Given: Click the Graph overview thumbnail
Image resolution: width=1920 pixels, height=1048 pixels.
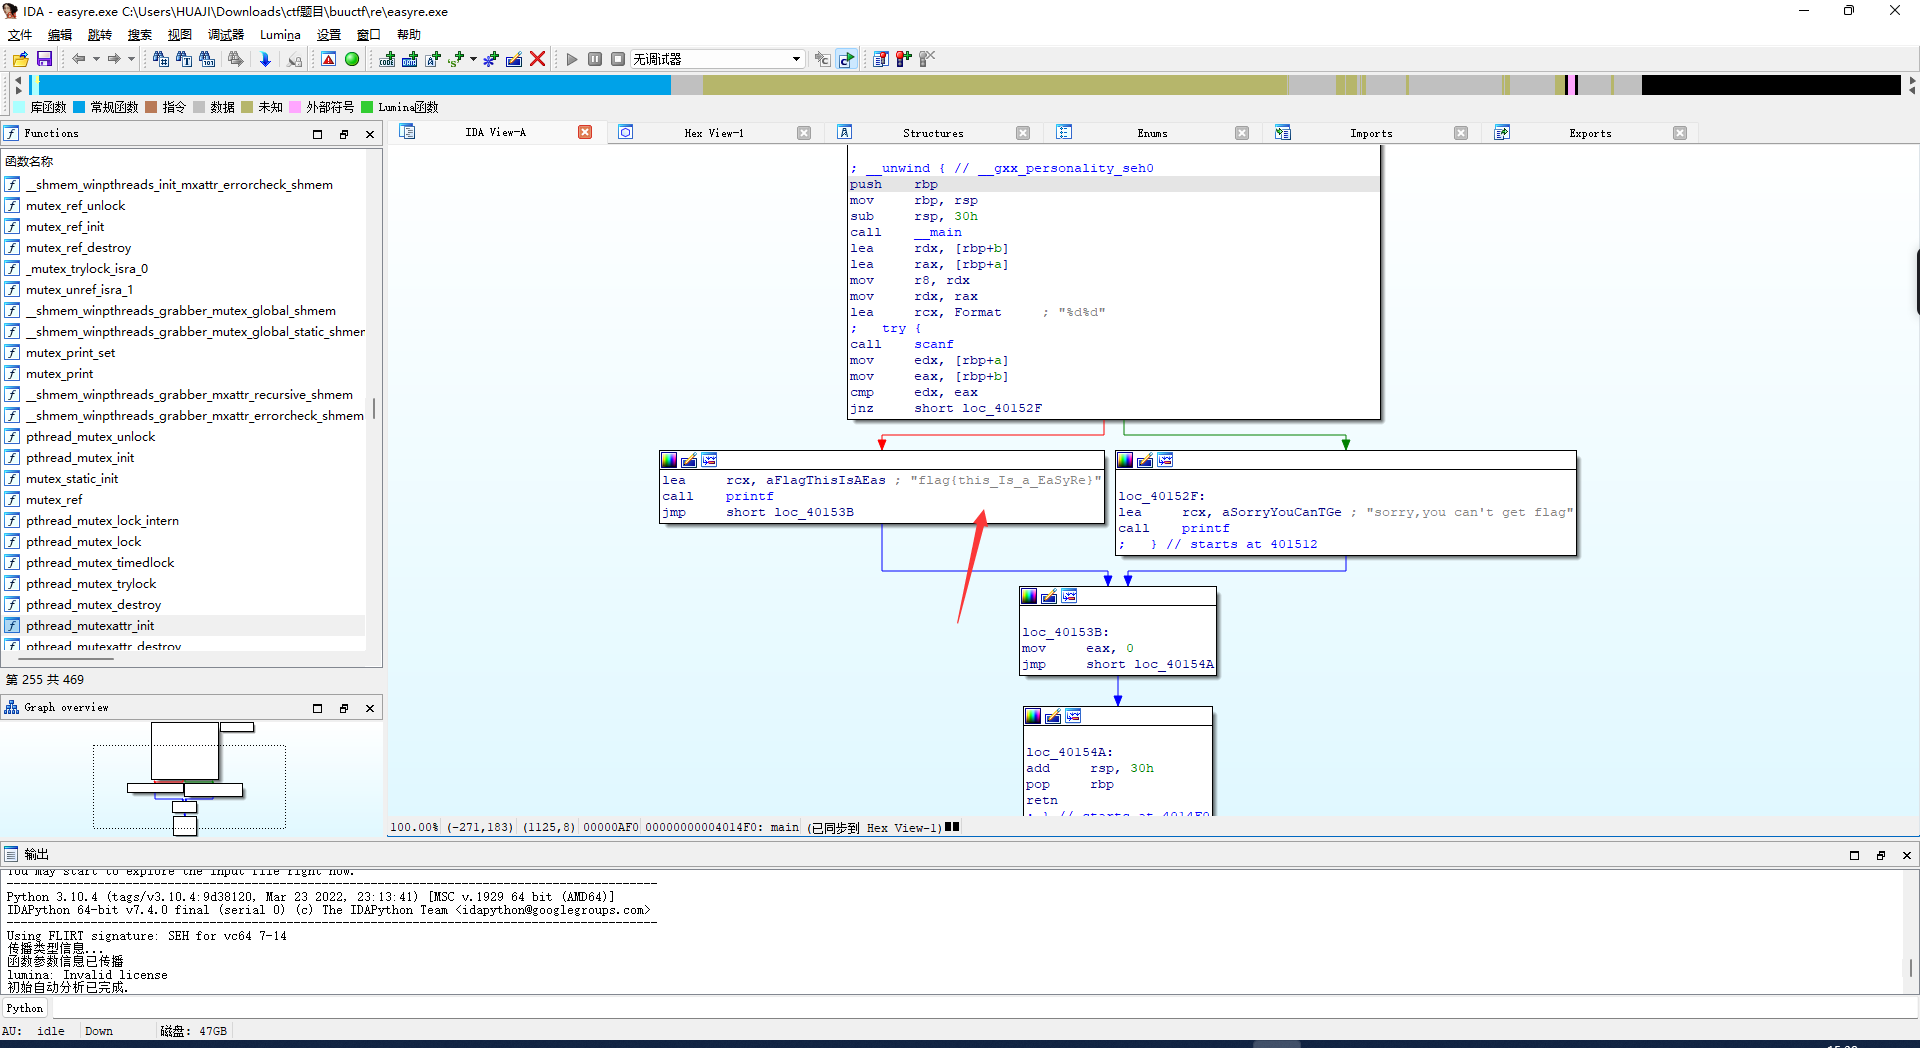Looking at the screenshot, I should pos(189,780).
